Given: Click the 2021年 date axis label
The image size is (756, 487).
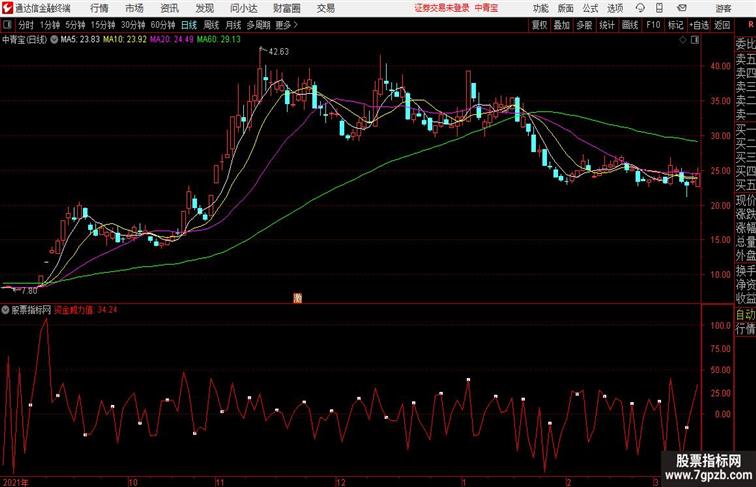Looking at the screenshot, I should pos(15,482).
